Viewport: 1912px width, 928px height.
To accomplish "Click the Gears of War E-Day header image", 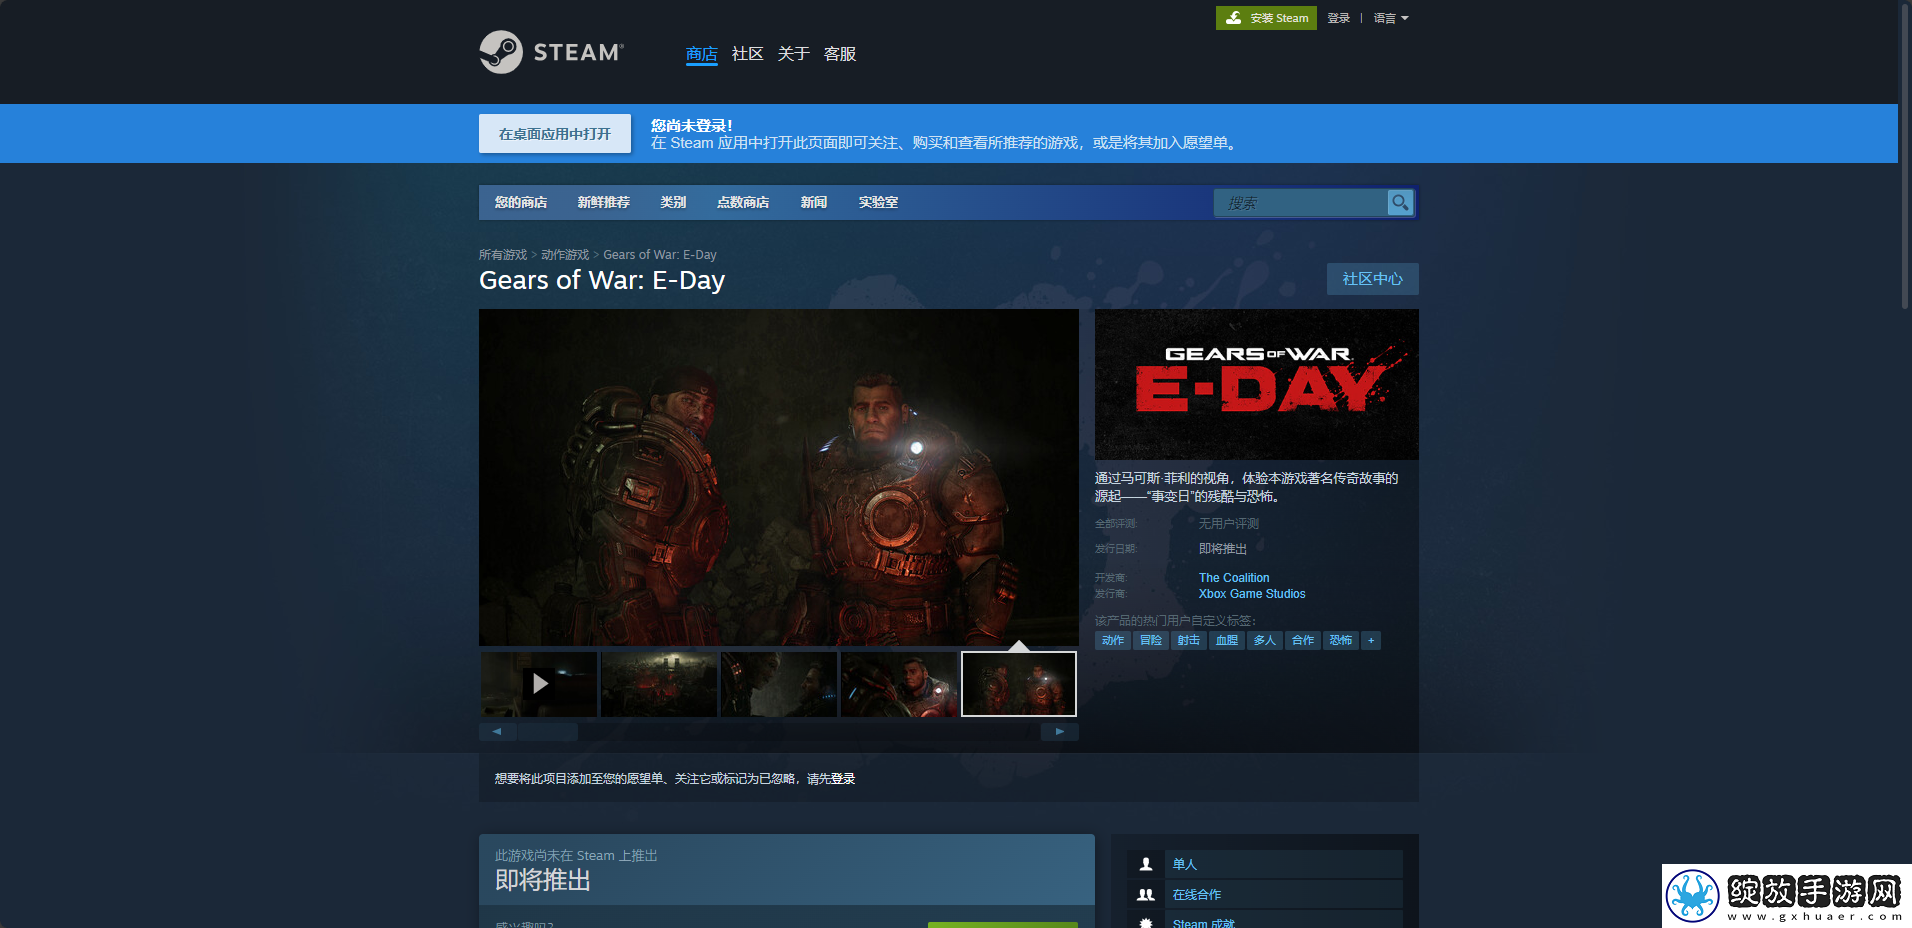I will pos(1257,384).
